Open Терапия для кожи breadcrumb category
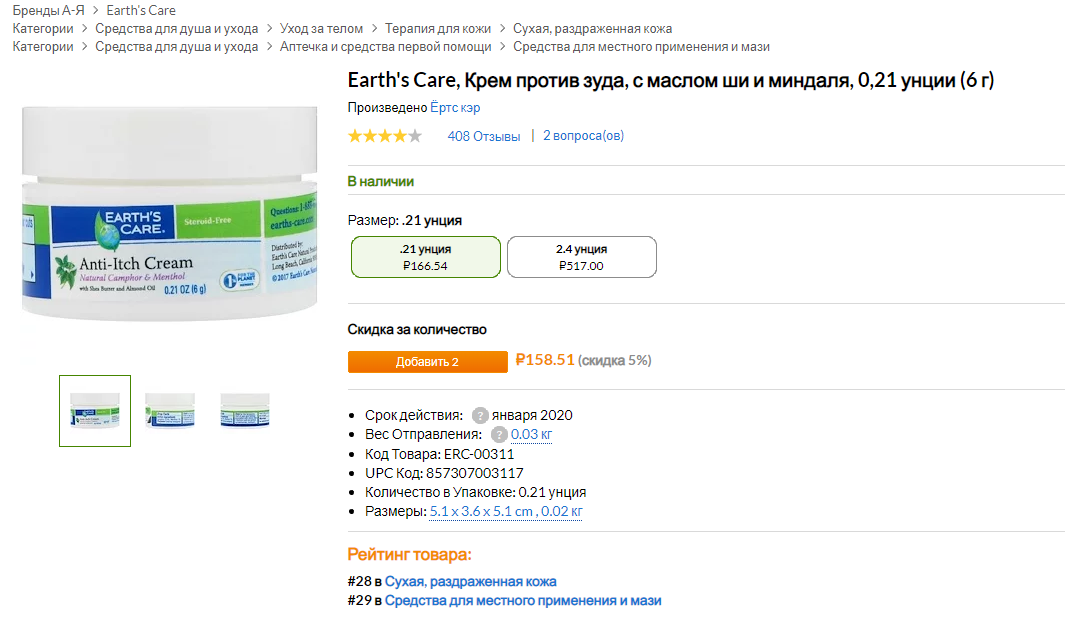This screenshot has width=1070, height=617. 438,29
